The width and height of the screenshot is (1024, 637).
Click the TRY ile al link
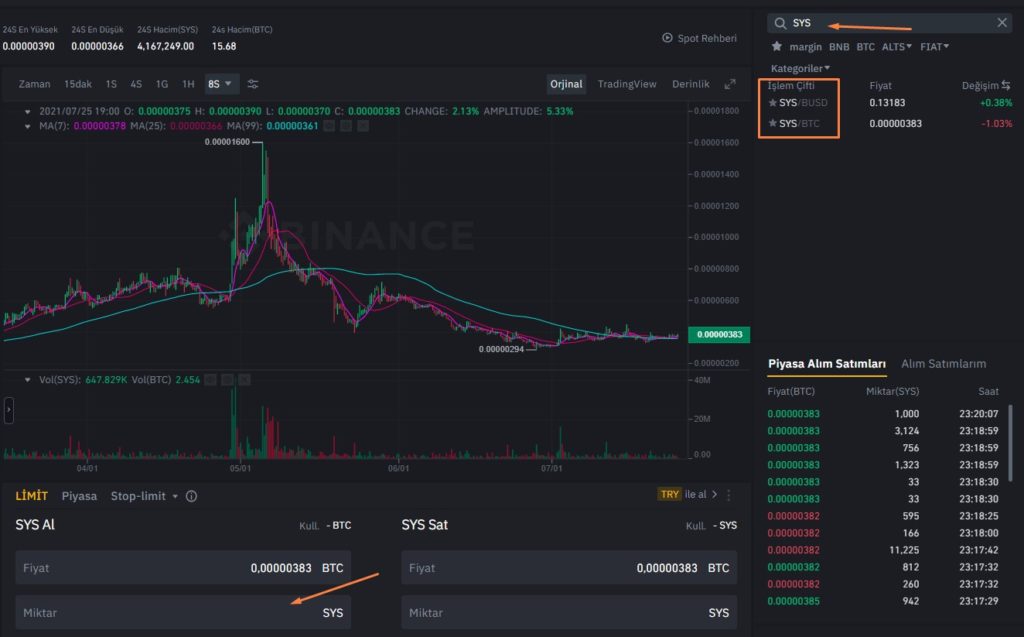pos(688,495)
